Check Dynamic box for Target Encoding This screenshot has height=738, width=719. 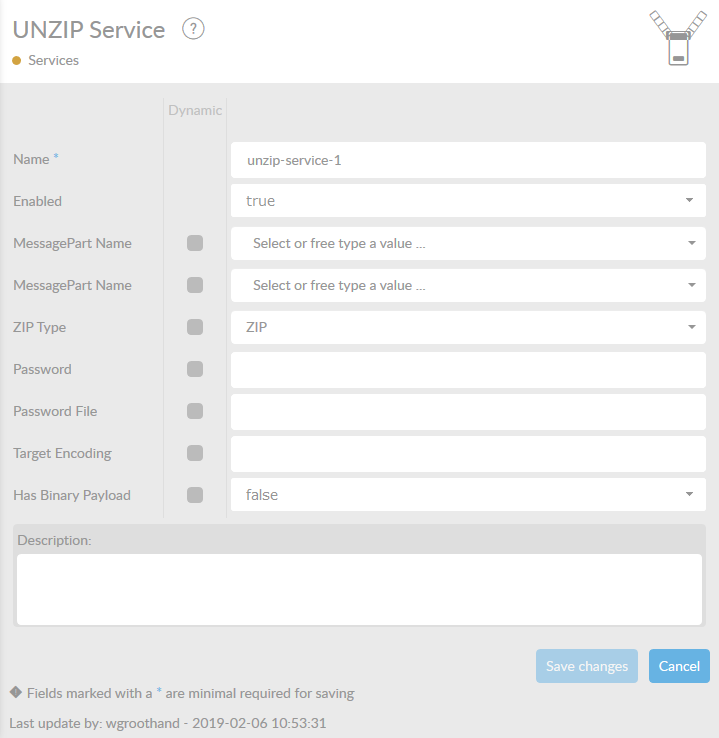coord(195,453)
